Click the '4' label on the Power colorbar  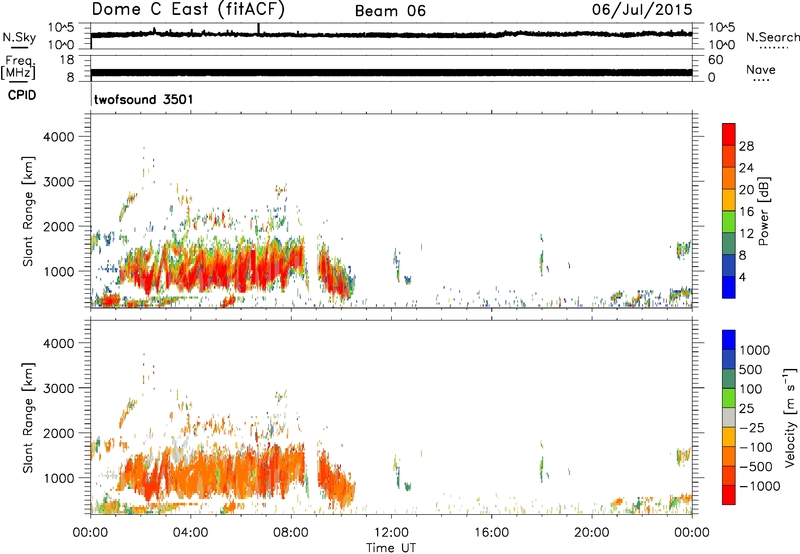[742, 277]
